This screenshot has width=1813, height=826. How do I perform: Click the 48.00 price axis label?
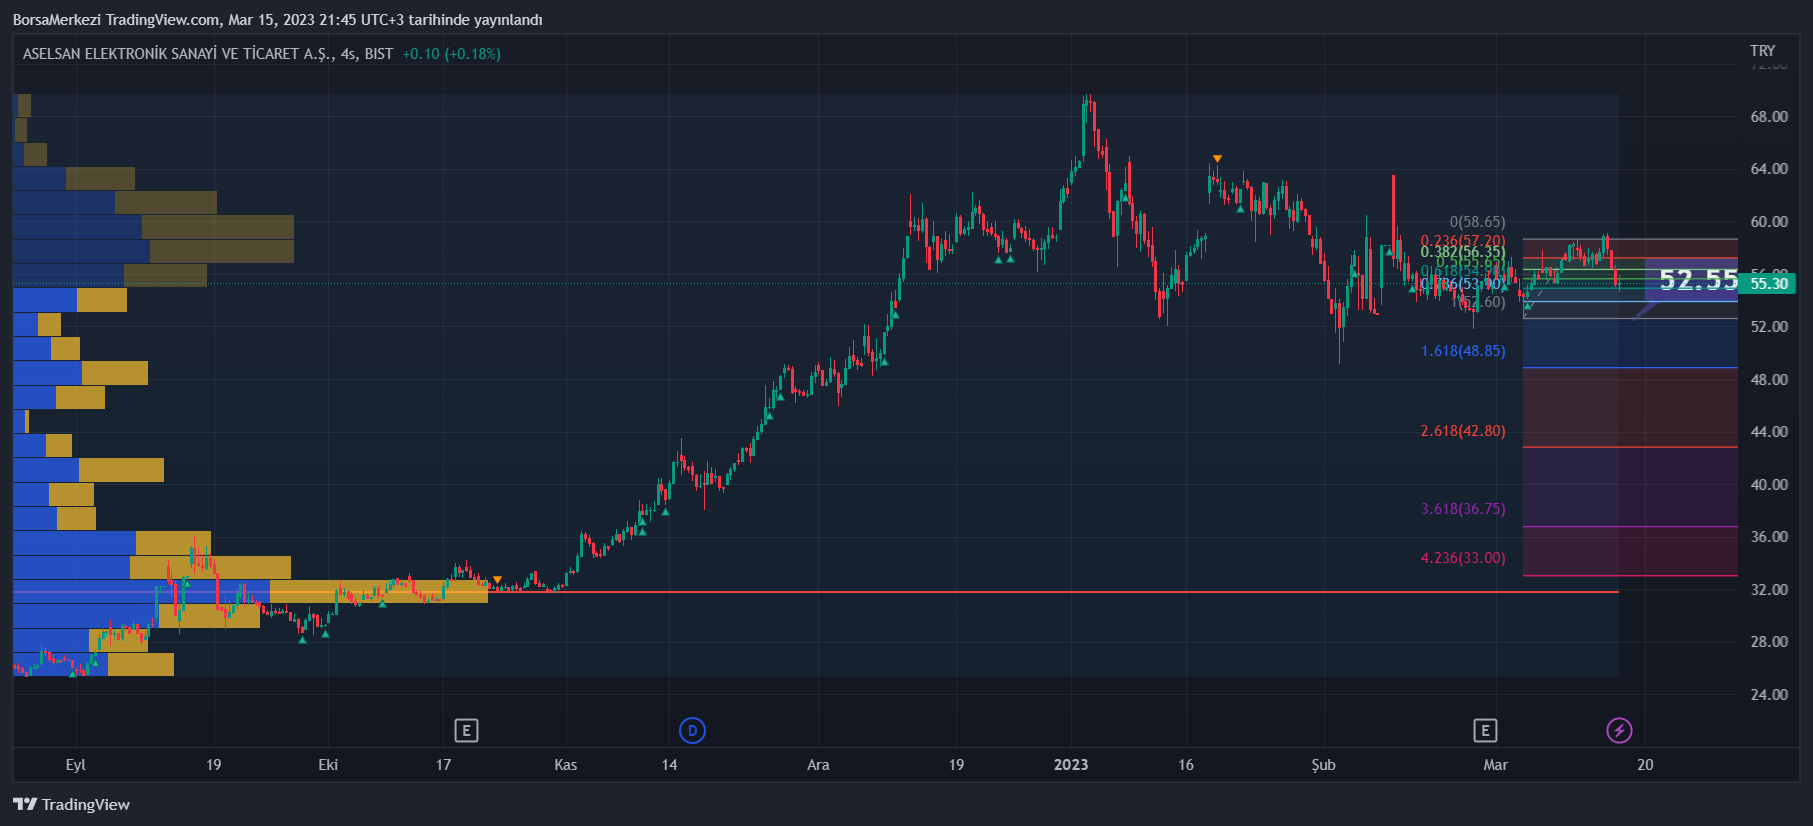1769,380
